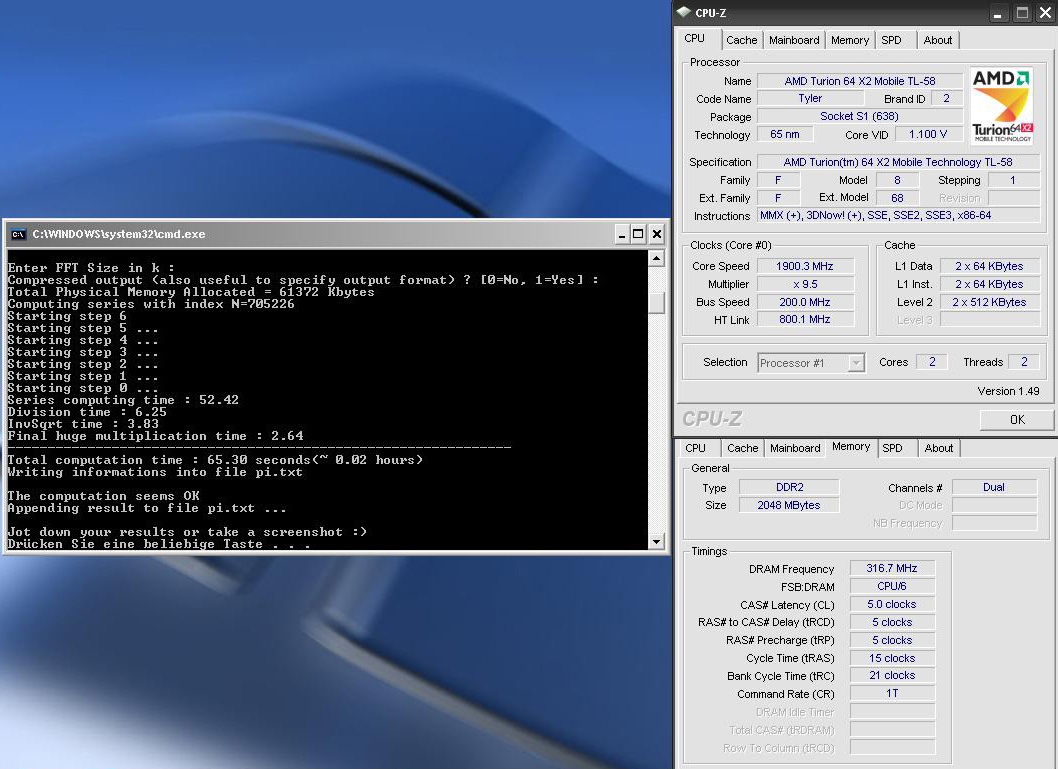Click the DRAM Frequency value 316.7 MHz
The height and width of the screenshot is (769, 1058).
click(892, 569)
